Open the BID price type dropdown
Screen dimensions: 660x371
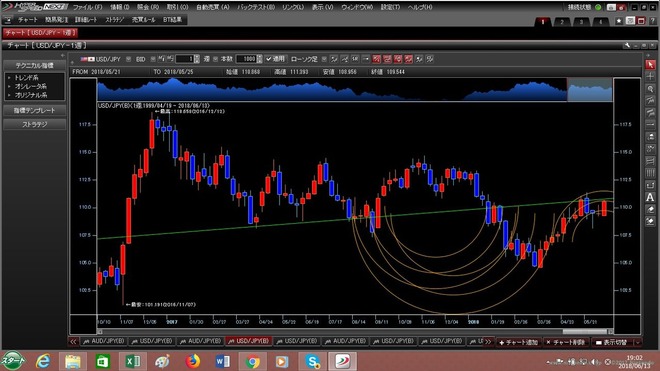point(153,59)
